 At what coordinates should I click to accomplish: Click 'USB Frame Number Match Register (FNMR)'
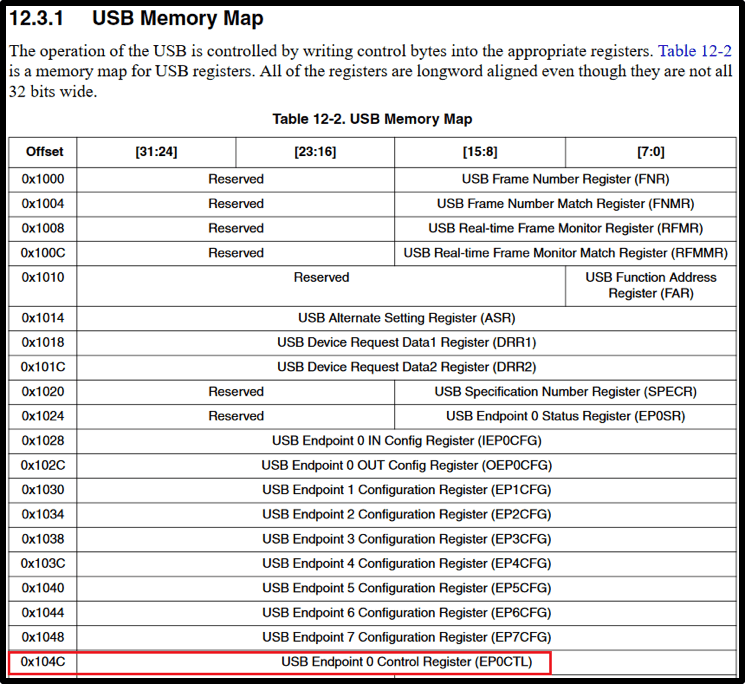click(x=565, y=204)
